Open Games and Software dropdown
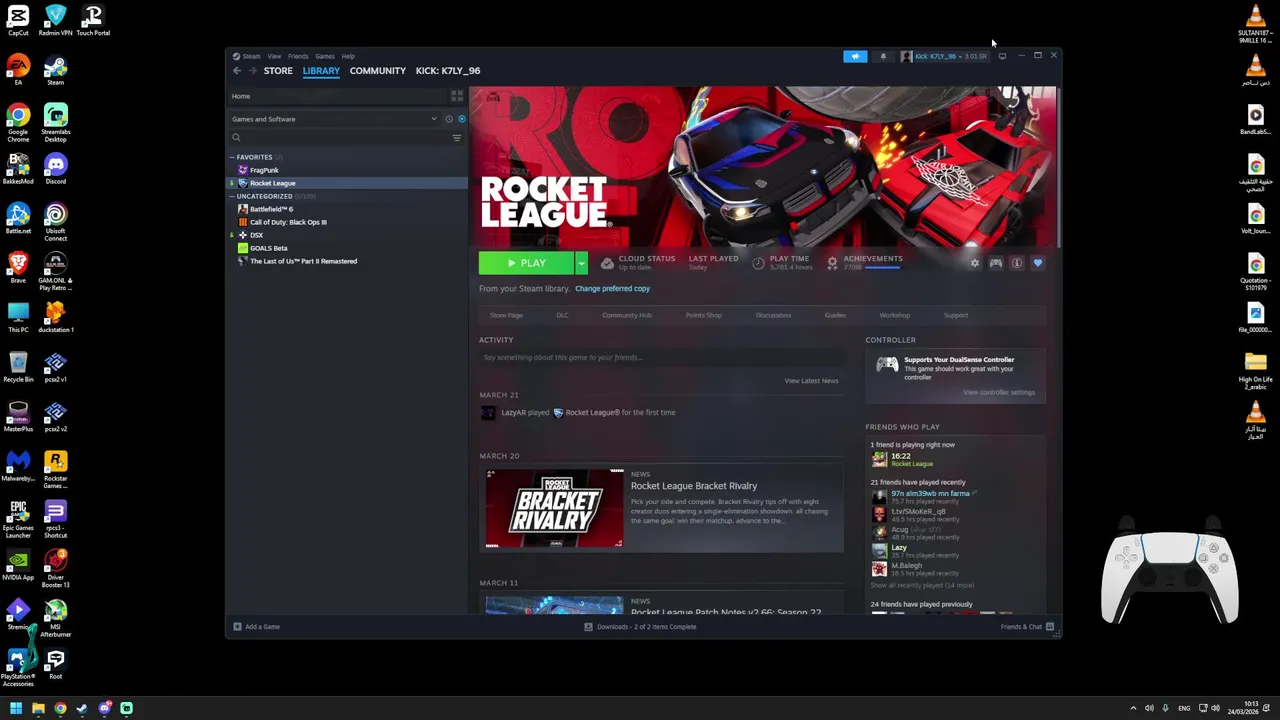Viewport: 1280px width, 720px height. click(x=335, y=119)
